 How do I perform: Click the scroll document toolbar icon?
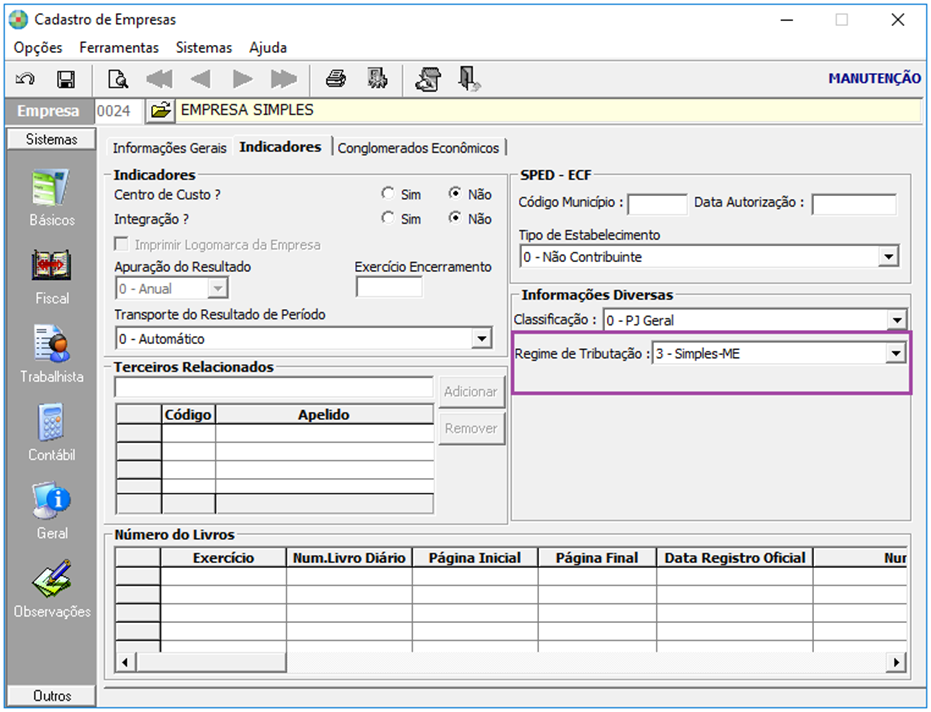click(428, 79)
